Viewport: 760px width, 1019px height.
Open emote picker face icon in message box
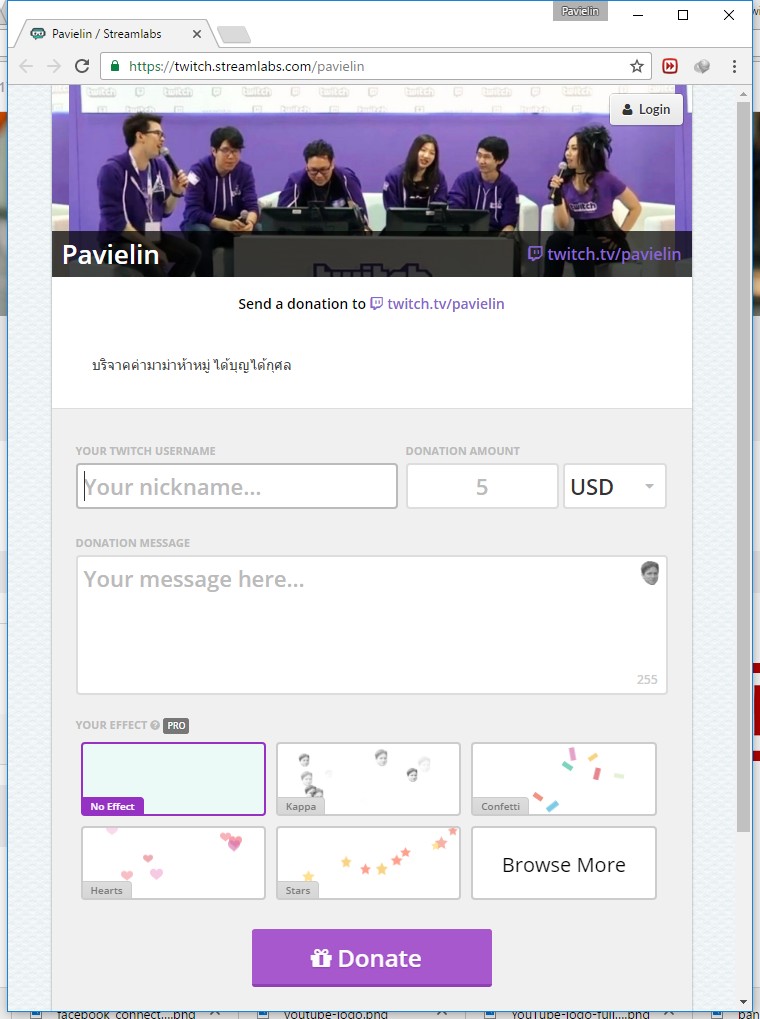pos(649,573)
